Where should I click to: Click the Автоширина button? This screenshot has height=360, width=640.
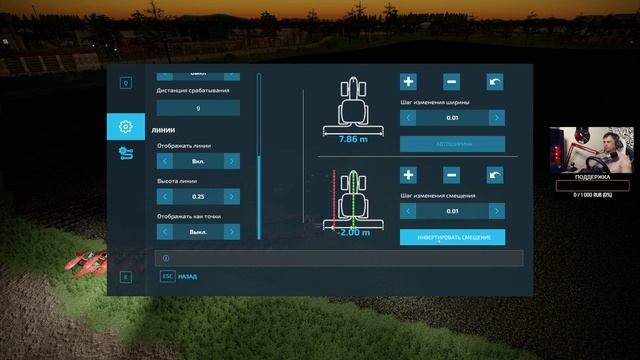(x=452, y=144)
